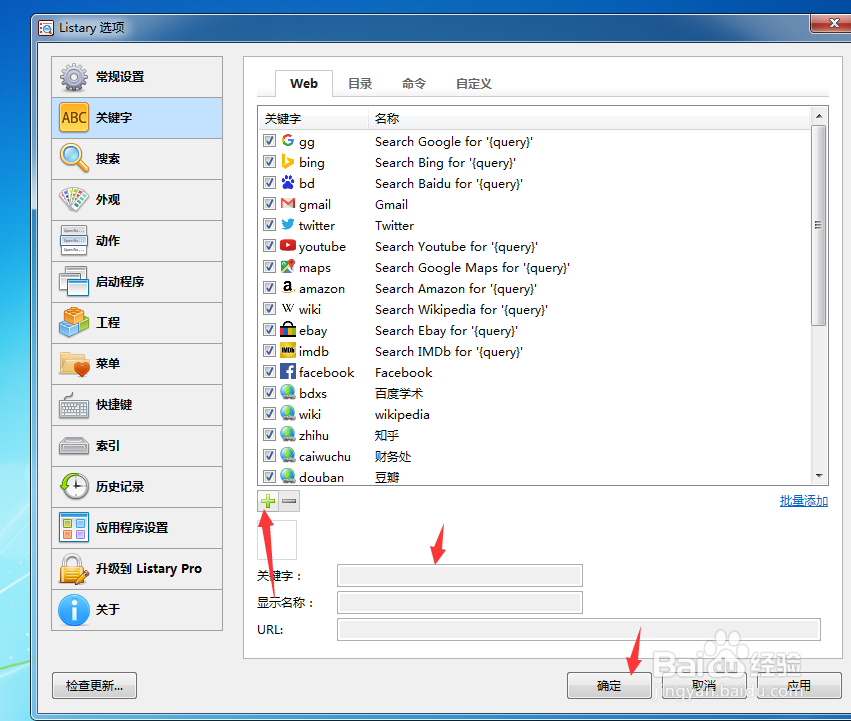Screen dimensions: 851x721
Task: Click the 检查更新... button
Action: pos(94,686)
